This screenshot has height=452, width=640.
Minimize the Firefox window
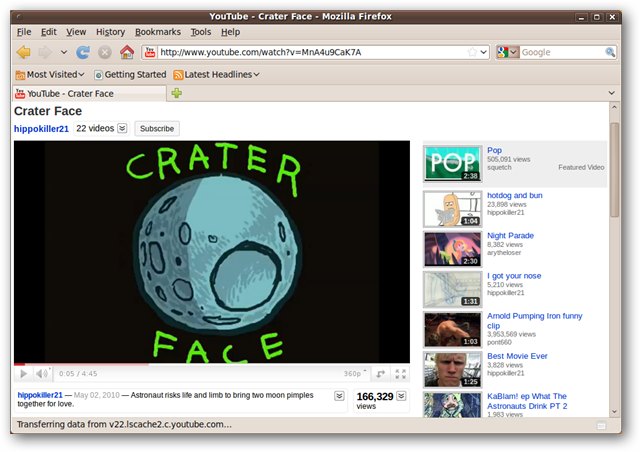tap(581, 17)
